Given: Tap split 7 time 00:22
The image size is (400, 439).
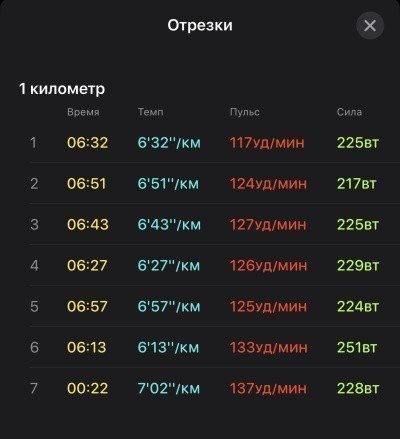Looking at the screenshot, I should 88,388.
